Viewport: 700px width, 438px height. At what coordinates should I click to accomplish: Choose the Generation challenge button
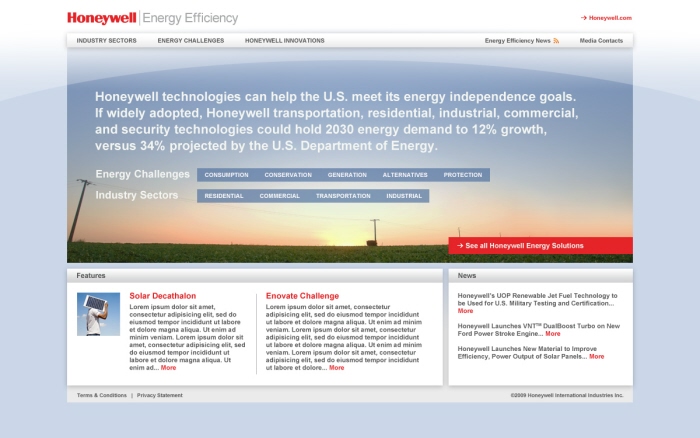tap(347, 175)
